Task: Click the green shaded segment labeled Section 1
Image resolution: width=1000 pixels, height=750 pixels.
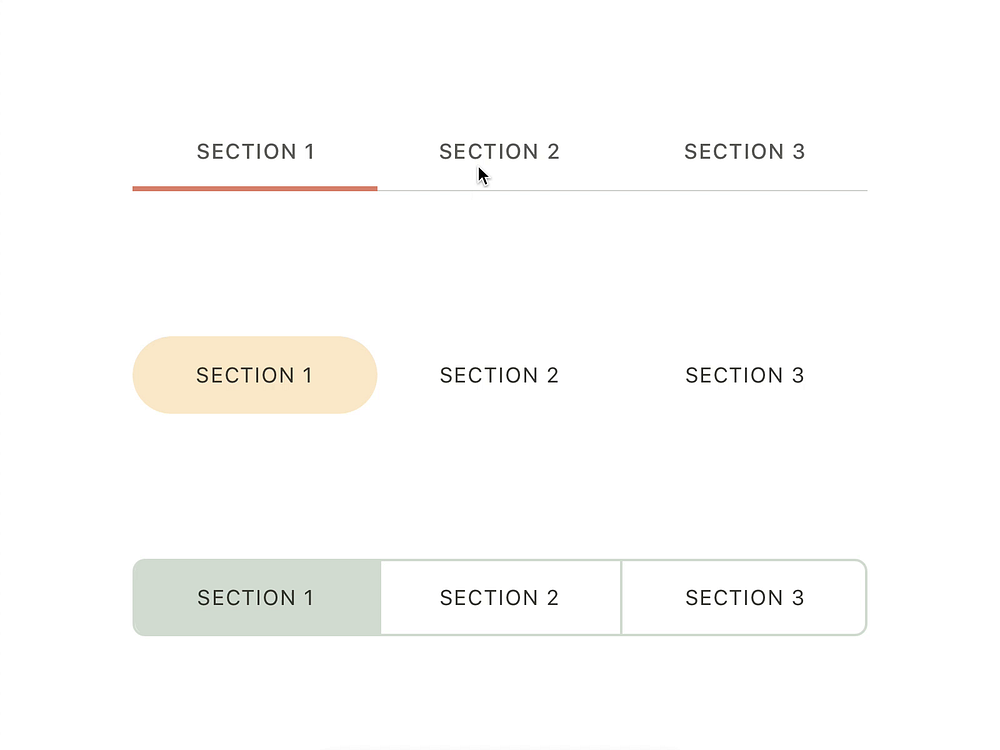Action: [x=255, y=597]
